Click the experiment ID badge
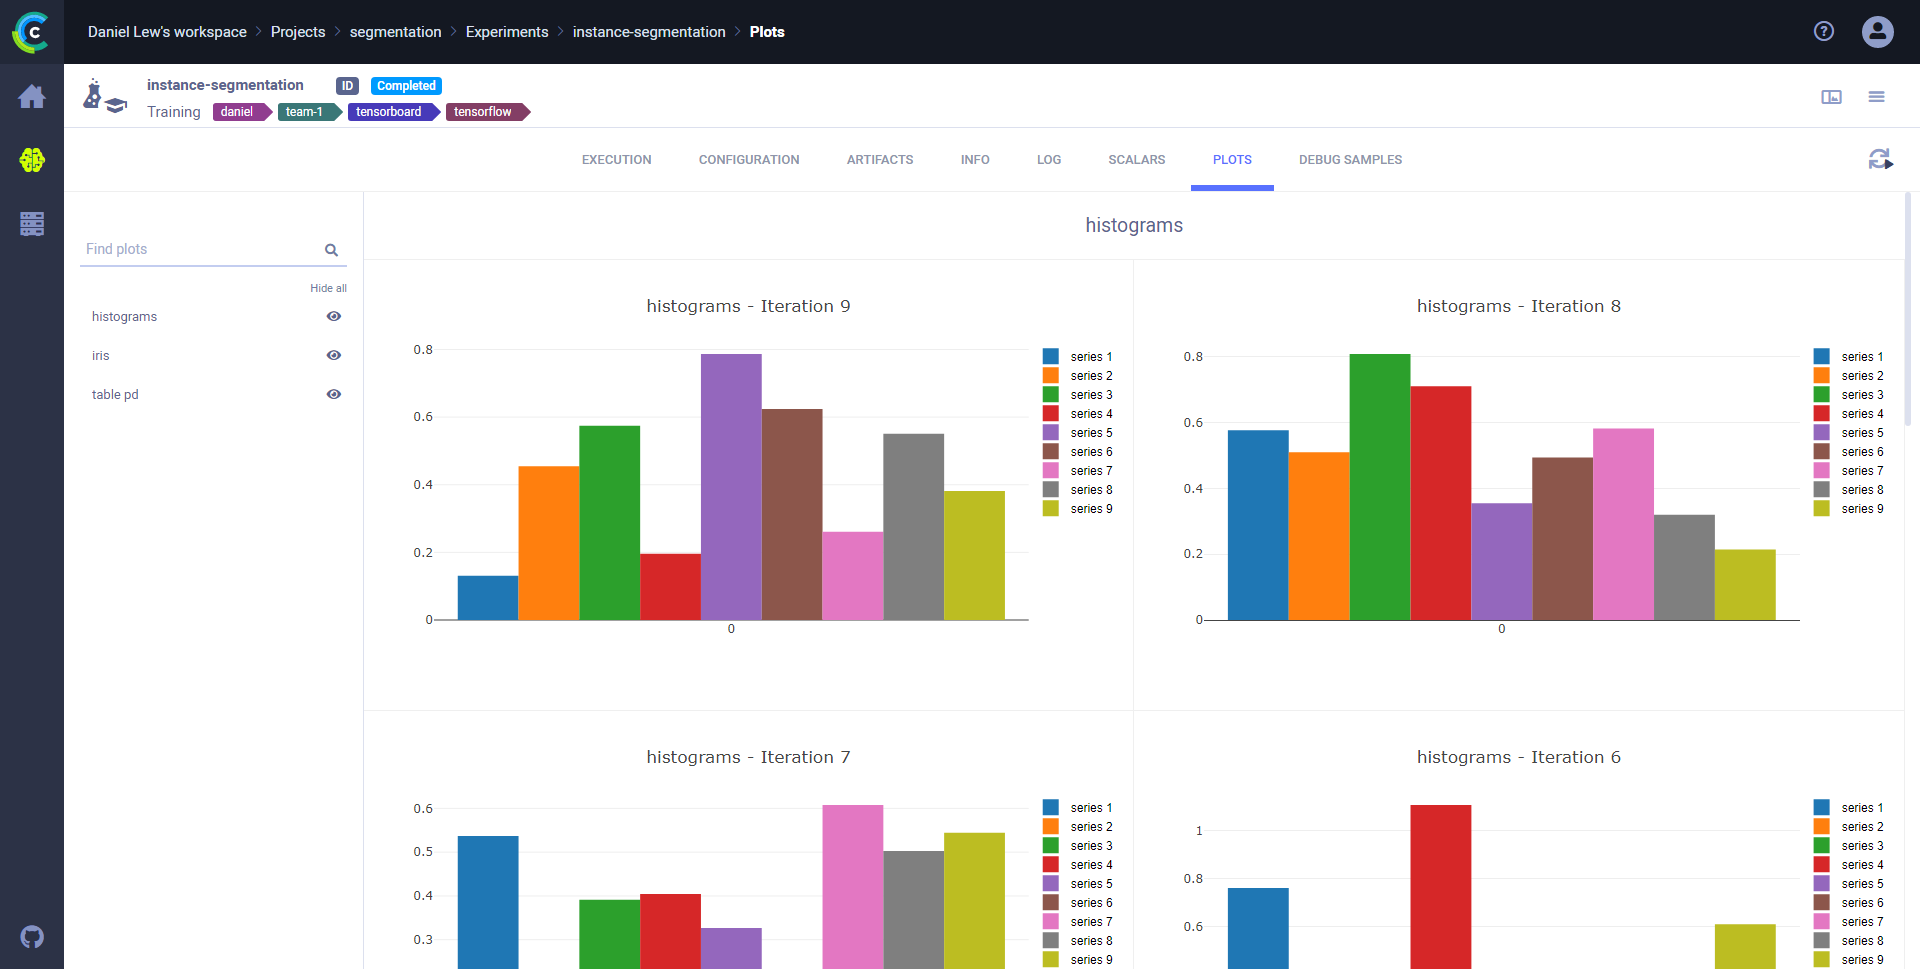This screenshot has height=969, width=1920. tap(347, 86)
